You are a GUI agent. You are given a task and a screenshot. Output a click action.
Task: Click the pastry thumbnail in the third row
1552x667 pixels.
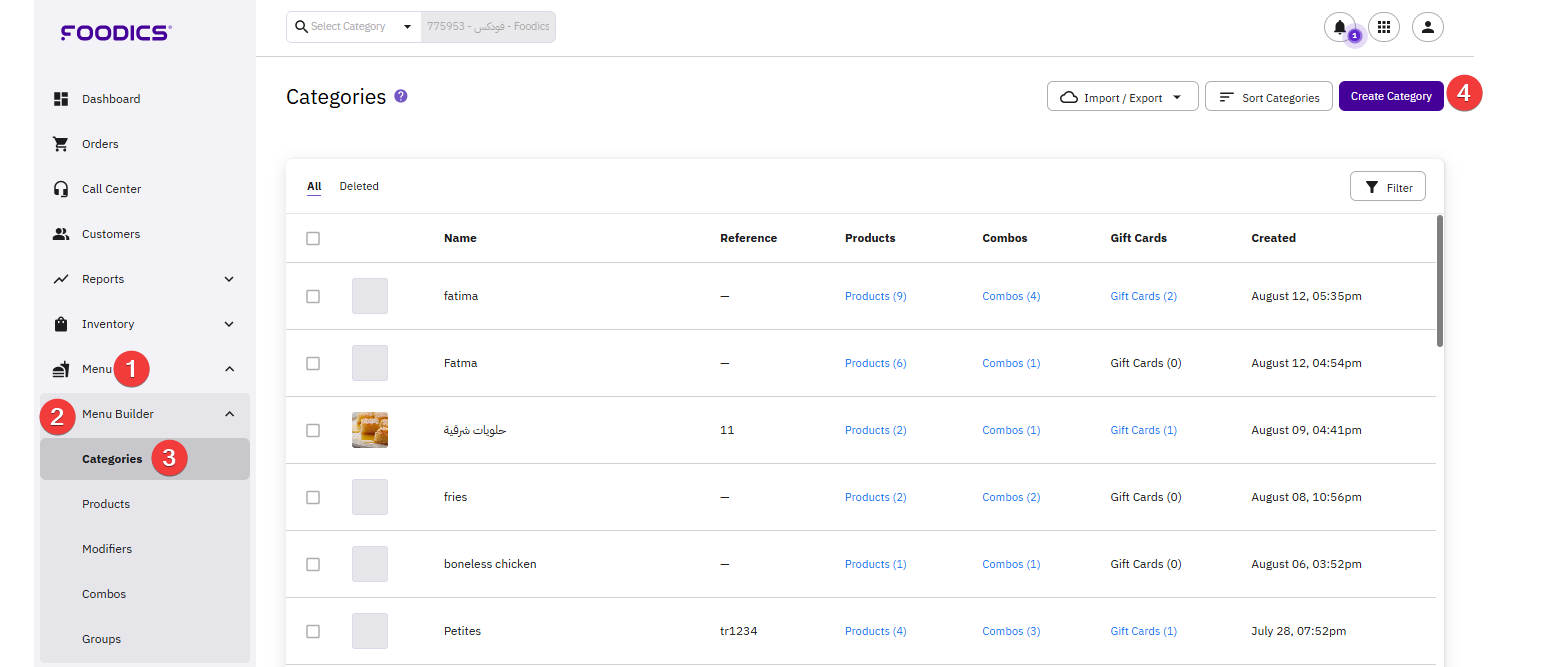click(370, 430)
